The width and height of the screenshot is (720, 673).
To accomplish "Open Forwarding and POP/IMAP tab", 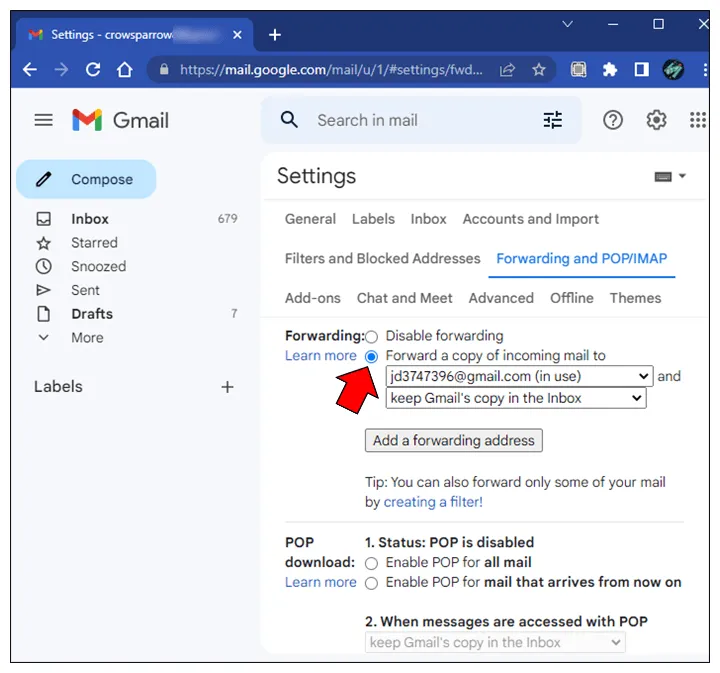I will [x=581, y=258].
